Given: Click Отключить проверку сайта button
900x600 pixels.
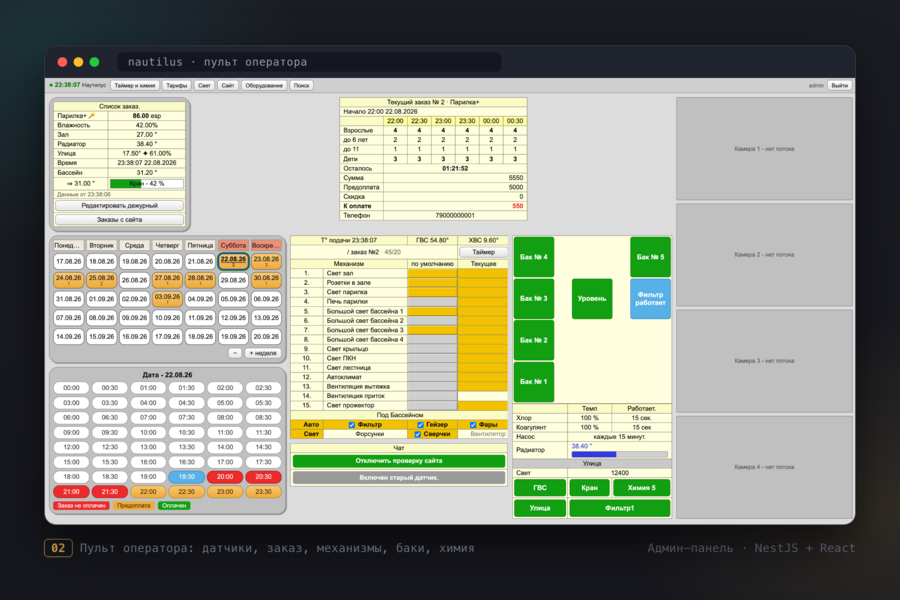Looking at the screenshot, I should tap(399, 461).
